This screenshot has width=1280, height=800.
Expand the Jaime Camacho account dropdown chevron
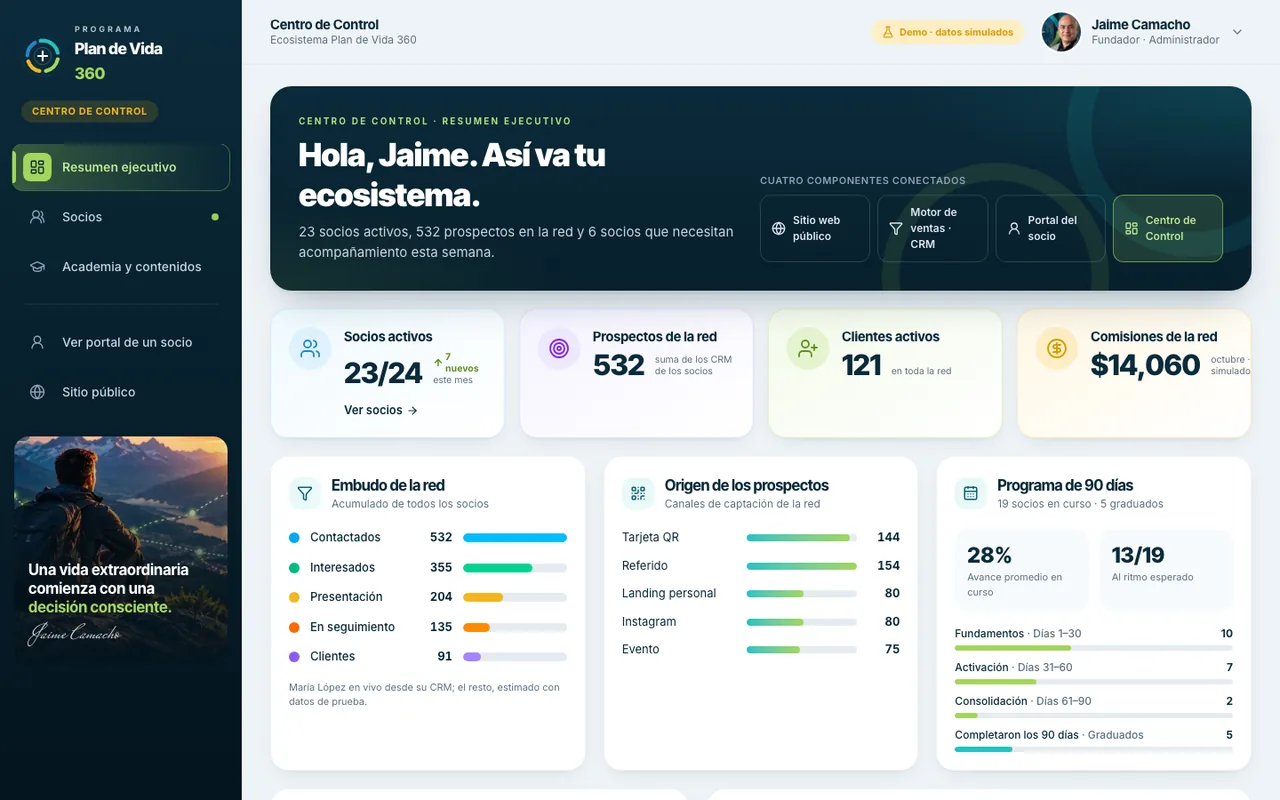tap(1237, 32)
